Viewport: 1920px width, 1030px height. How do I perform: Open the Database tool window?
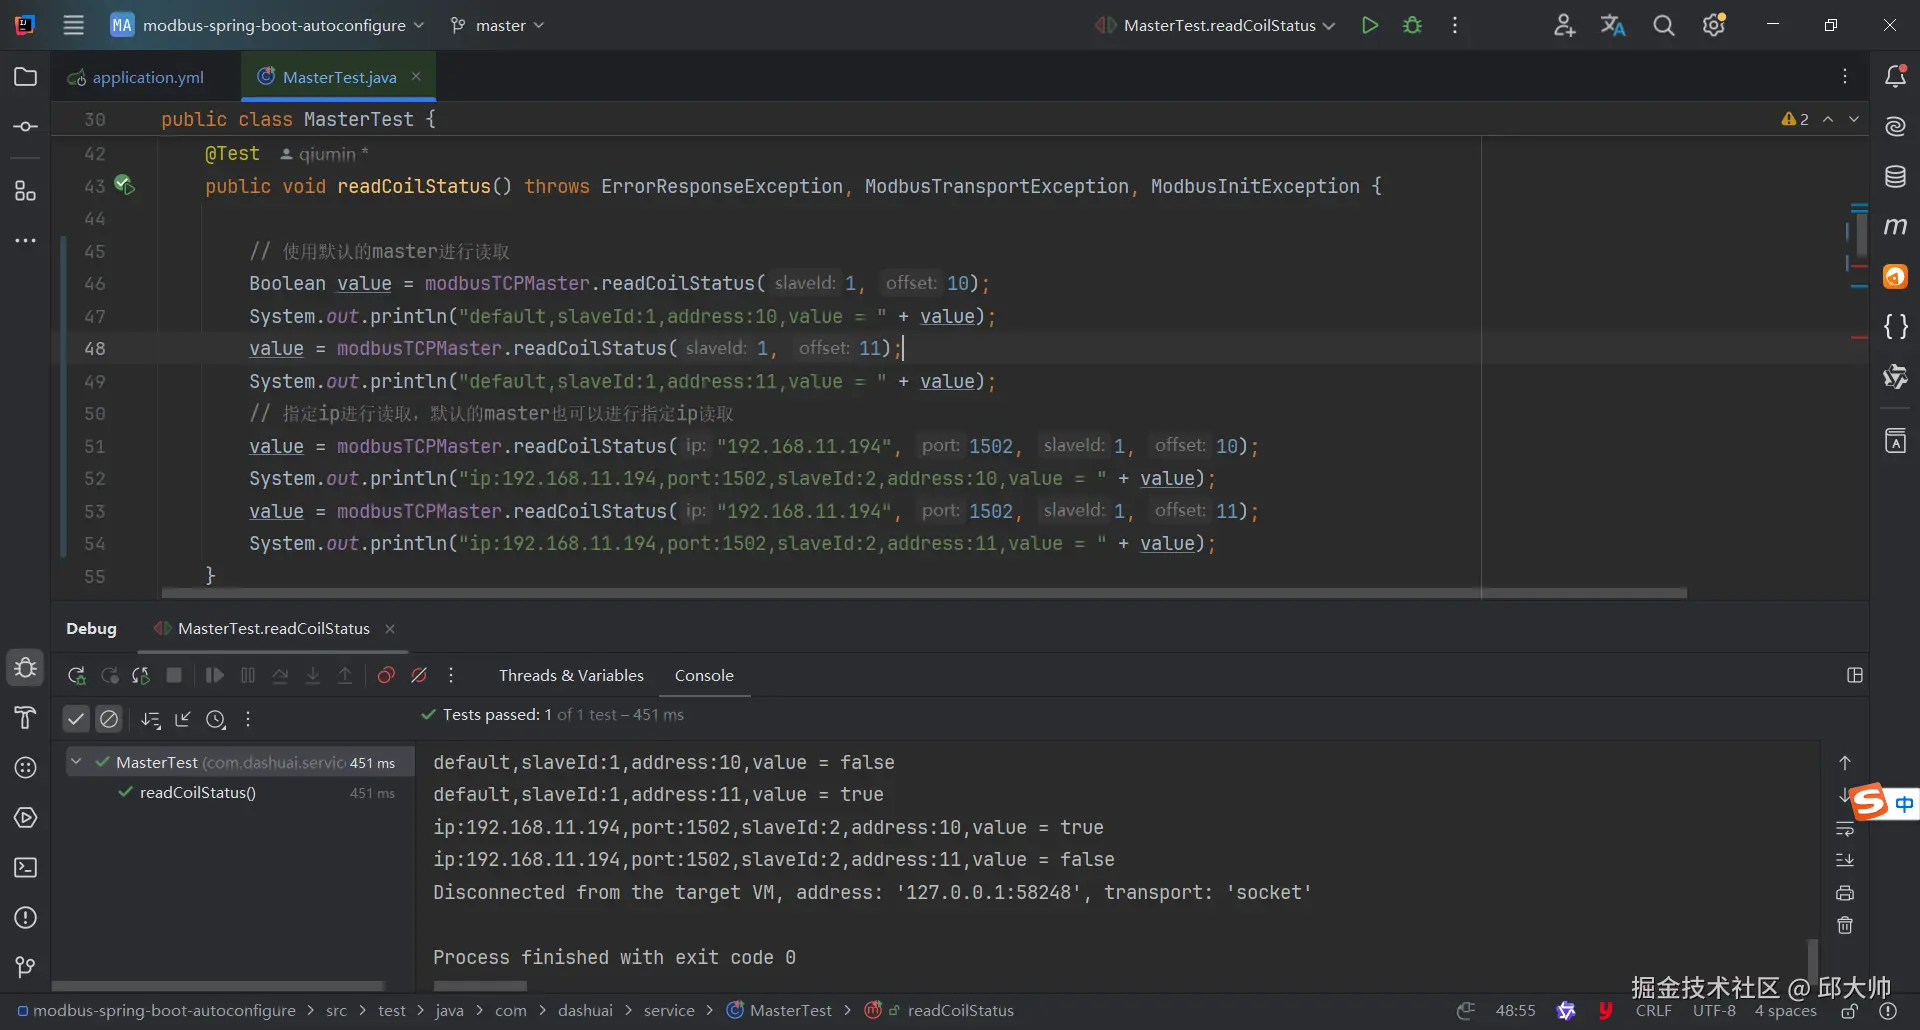pos(1895,177)
